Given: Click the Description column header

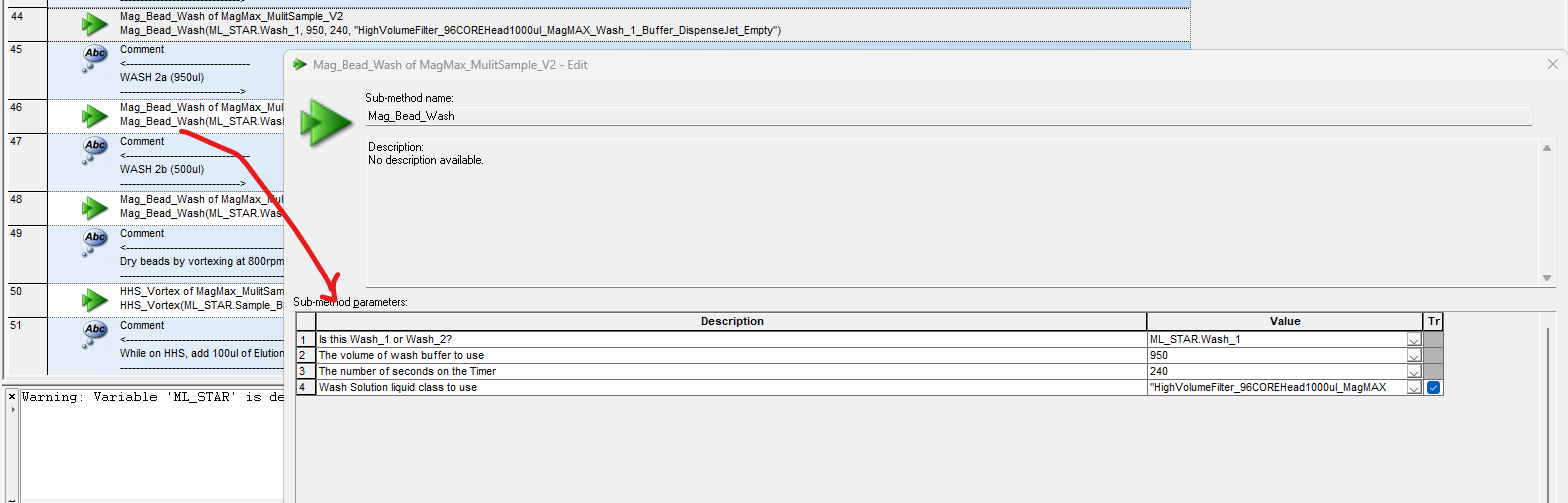Looking at the screenshot, I should coord(731,322).
